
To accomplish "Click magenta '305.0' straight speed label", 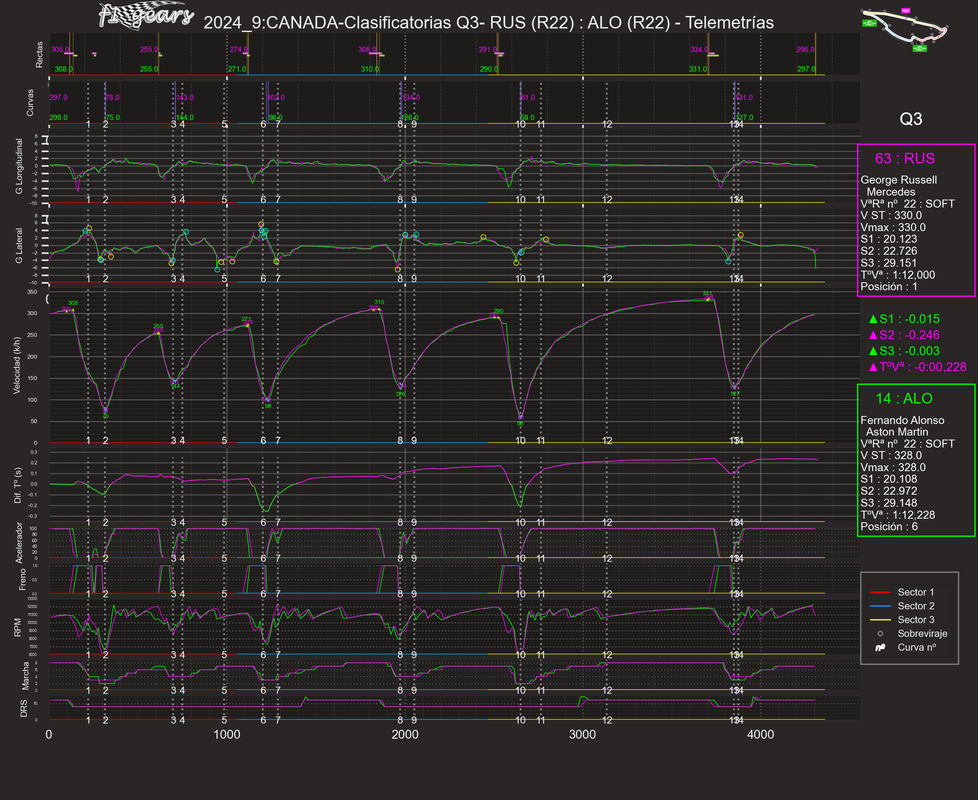I will click(61, 49).
